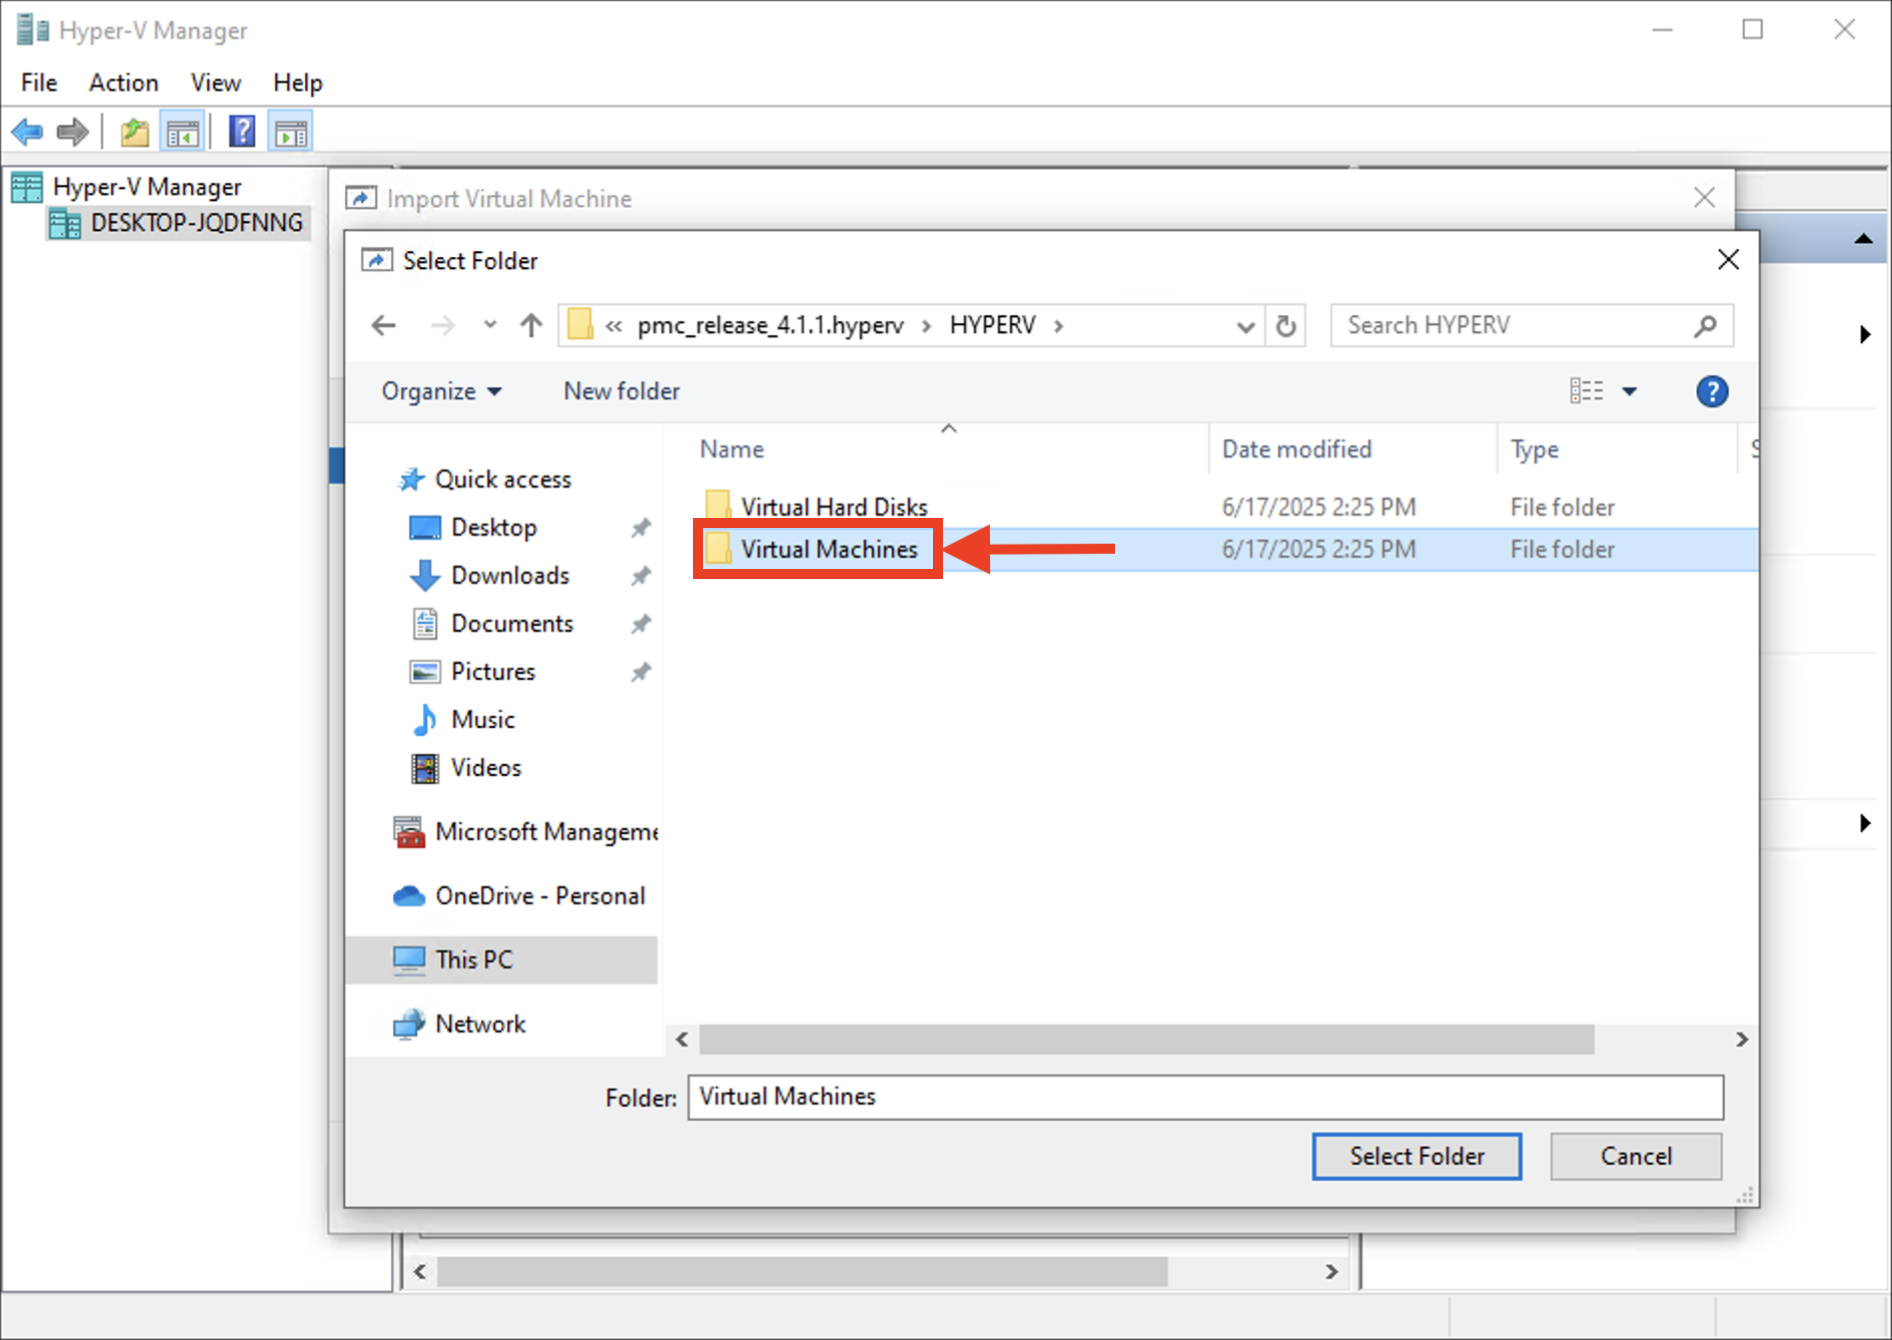Click right arrow of Hyper-V Manager bottom scrollbar
Image resolution: width=1892 pixels, height=1340 pixels.
click(1332, 1272)
